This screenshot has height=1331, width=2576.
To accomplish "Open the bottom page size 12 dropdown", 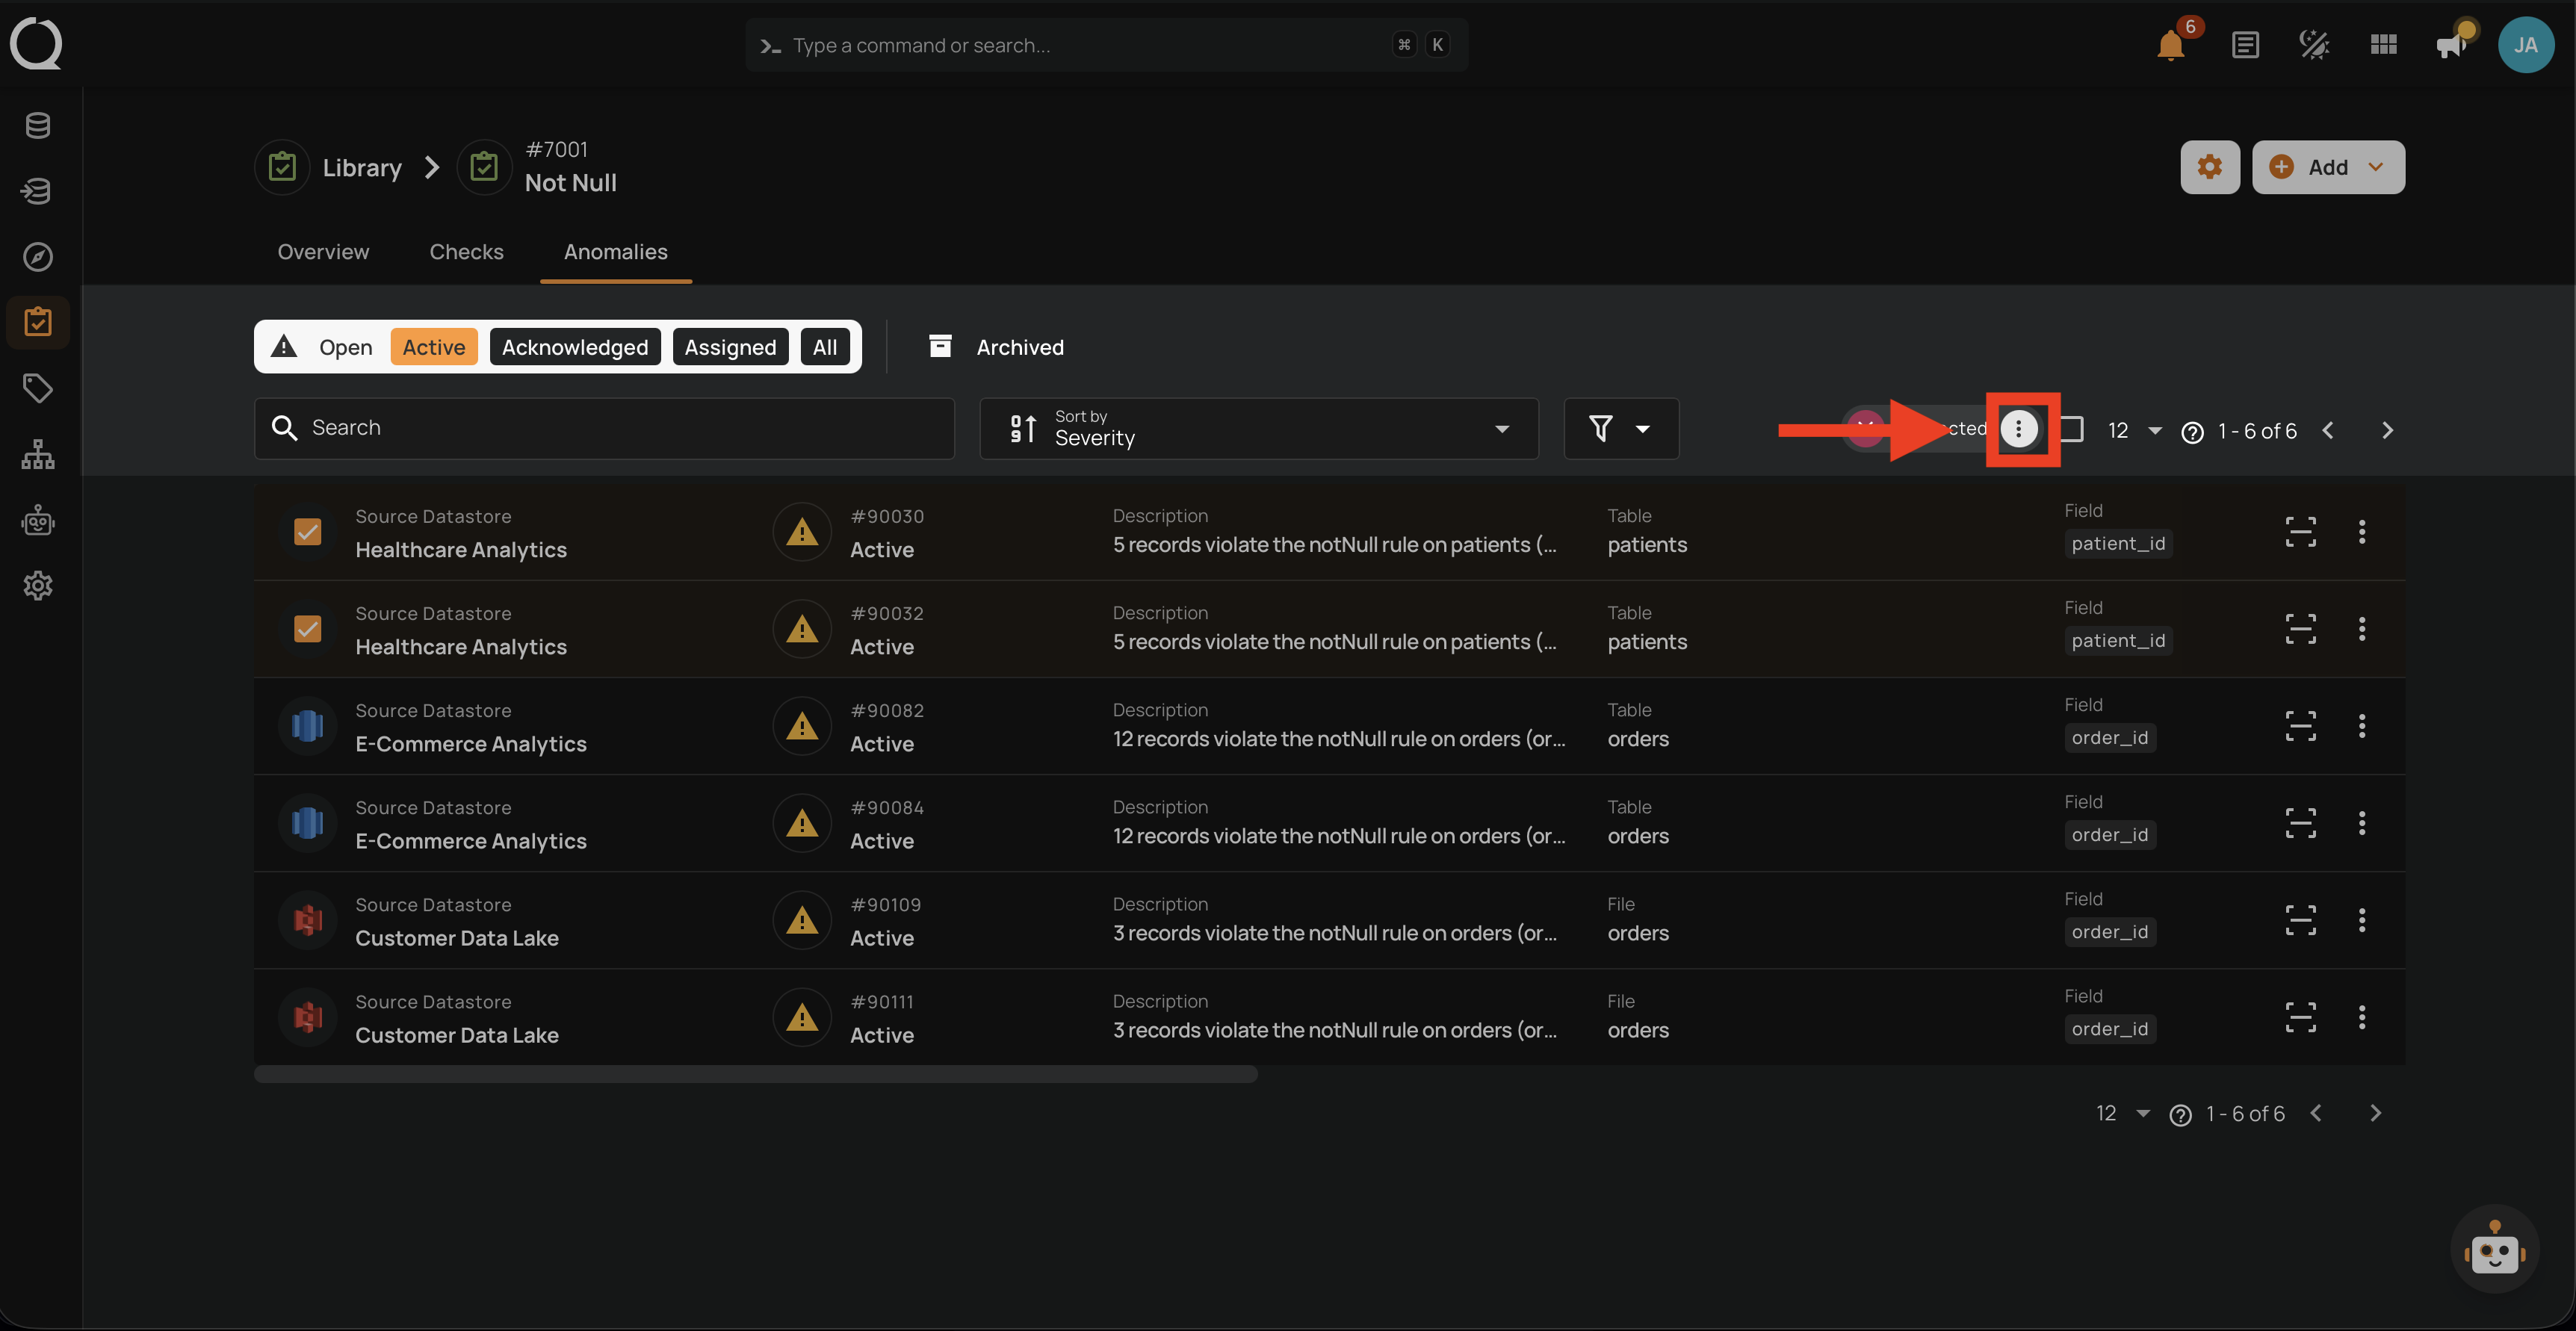I will (x=2123, y=1114).
